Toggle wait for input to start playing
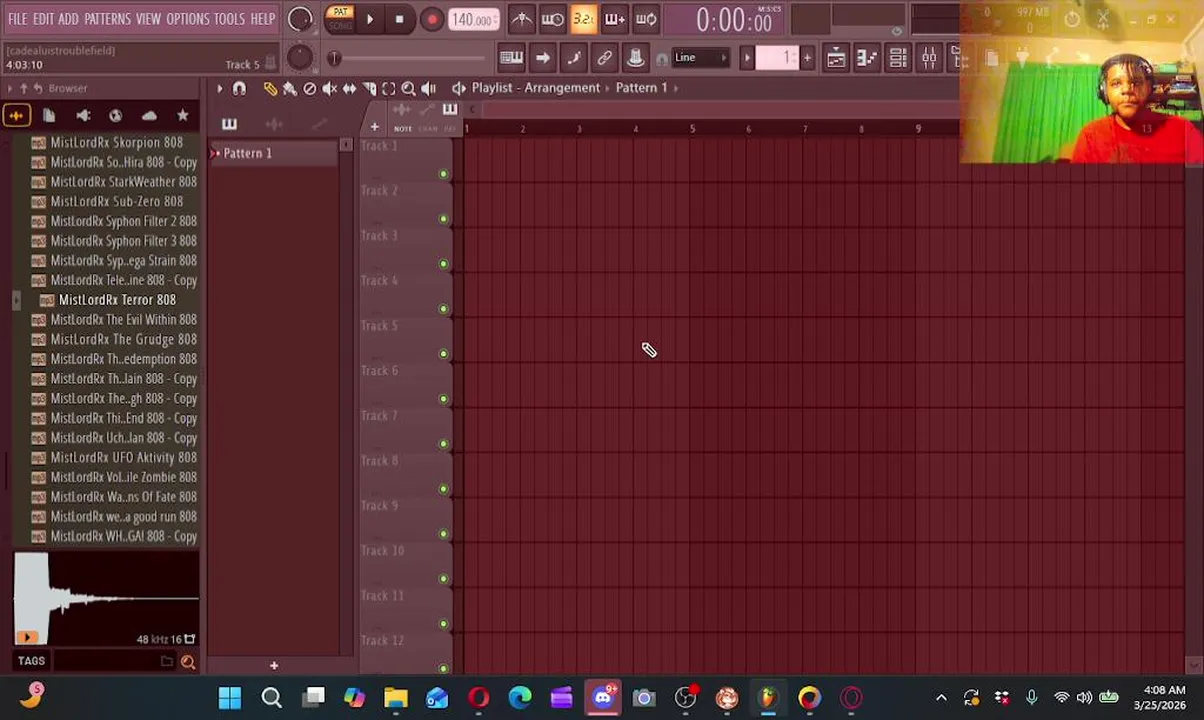 tap(553, 19)
